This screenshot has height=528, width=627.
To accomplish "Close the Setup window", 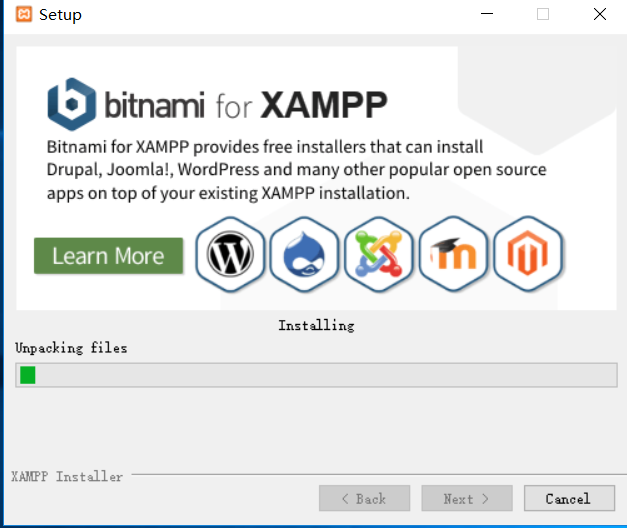I will tap(600, 14).
